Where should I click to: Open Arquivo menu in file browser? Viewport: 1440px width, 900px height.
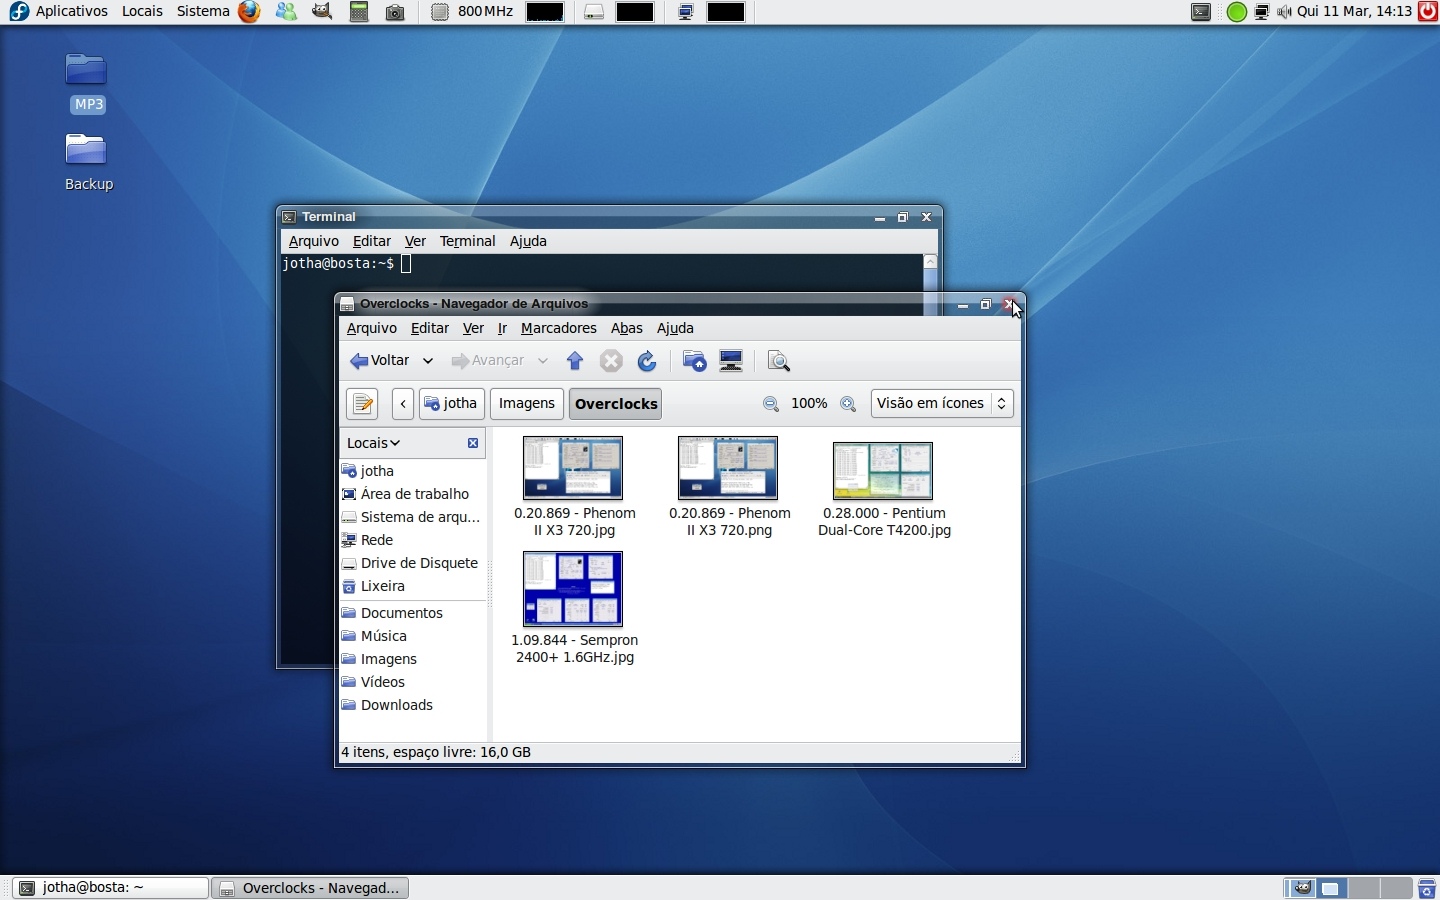pyautogui.click(x=372, y=329)
